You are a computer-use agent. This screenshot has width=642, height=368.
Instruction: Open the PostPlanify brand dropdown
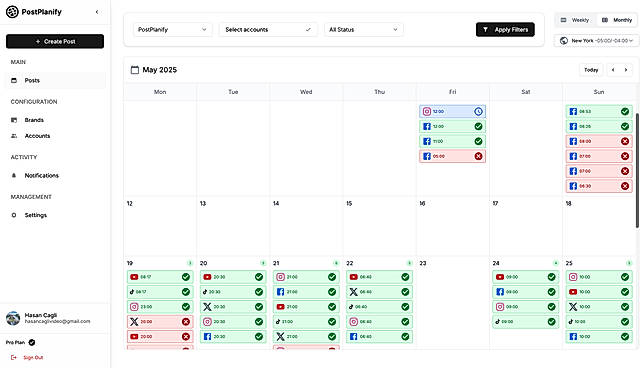coord(172,29)
